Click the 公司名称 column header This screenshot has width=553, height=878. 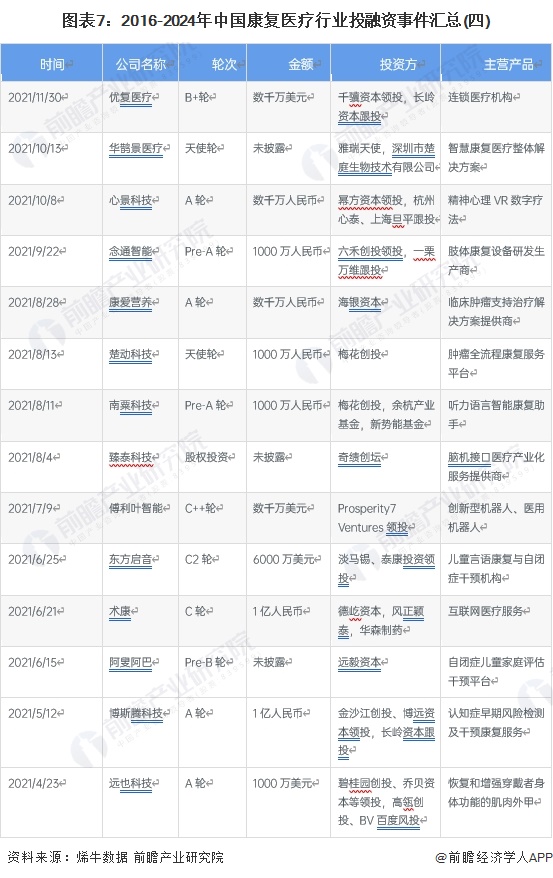point(140,64)
